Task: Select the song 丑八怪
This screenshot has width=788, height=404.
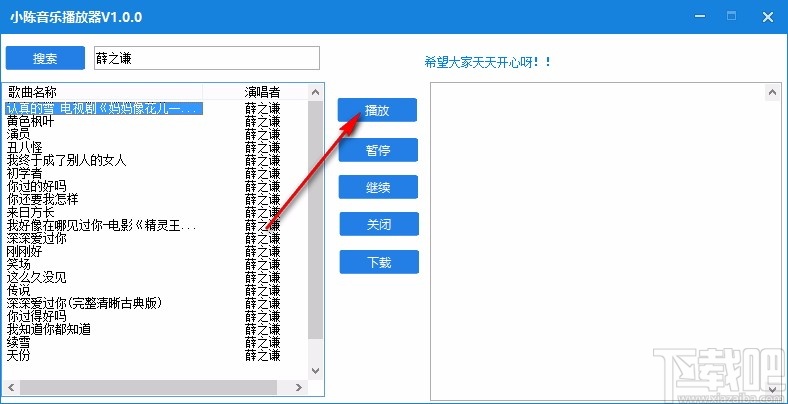Action: point(24,148)
